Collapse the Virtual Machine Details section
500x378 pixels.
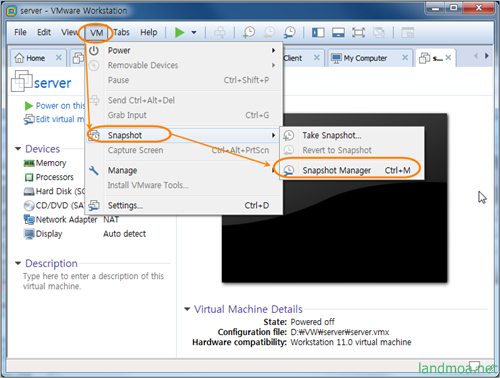tap(187, 309)
